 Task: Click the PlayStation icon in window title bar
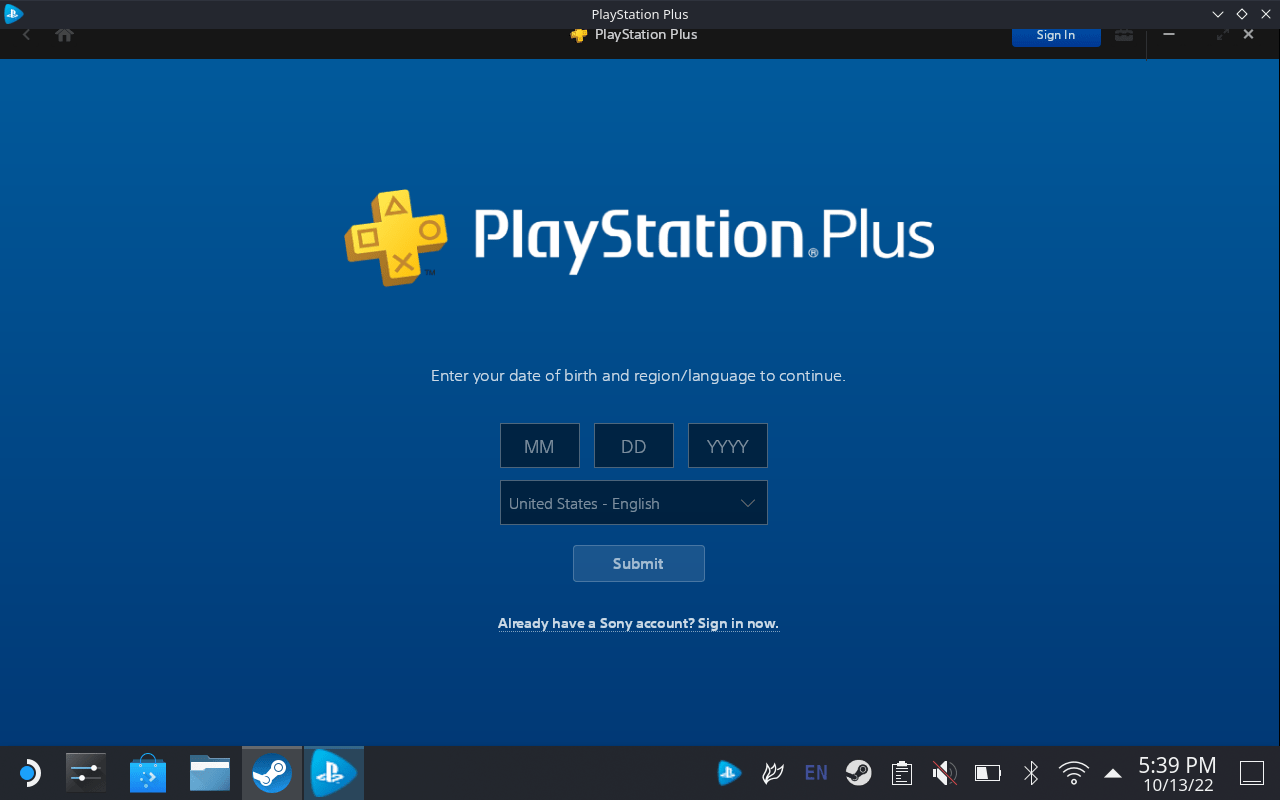tap(13, 14)
